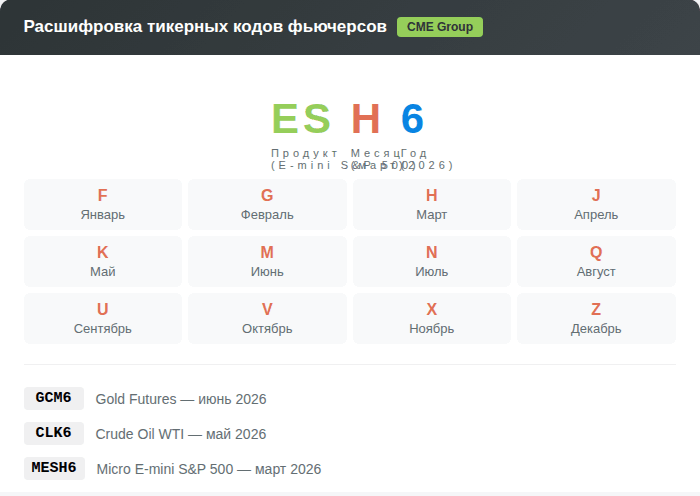Click the GCM6 ticker code tag

[54, 398]
